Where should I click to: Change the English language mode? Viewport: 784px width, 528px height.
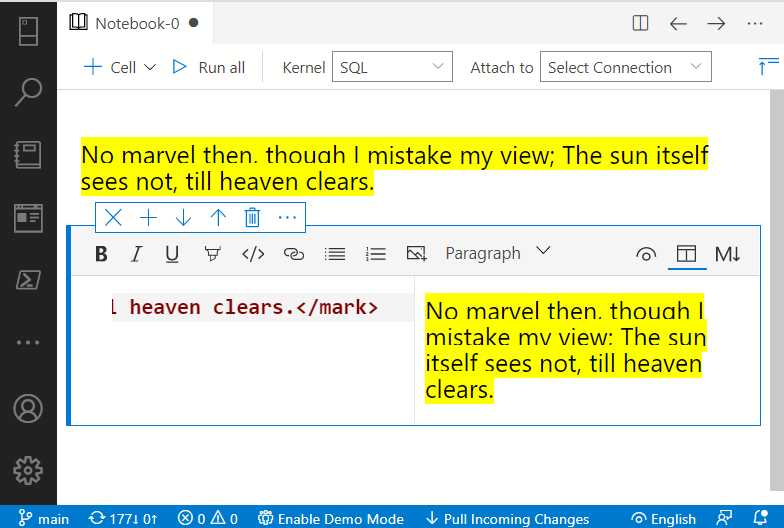point(664,518)
